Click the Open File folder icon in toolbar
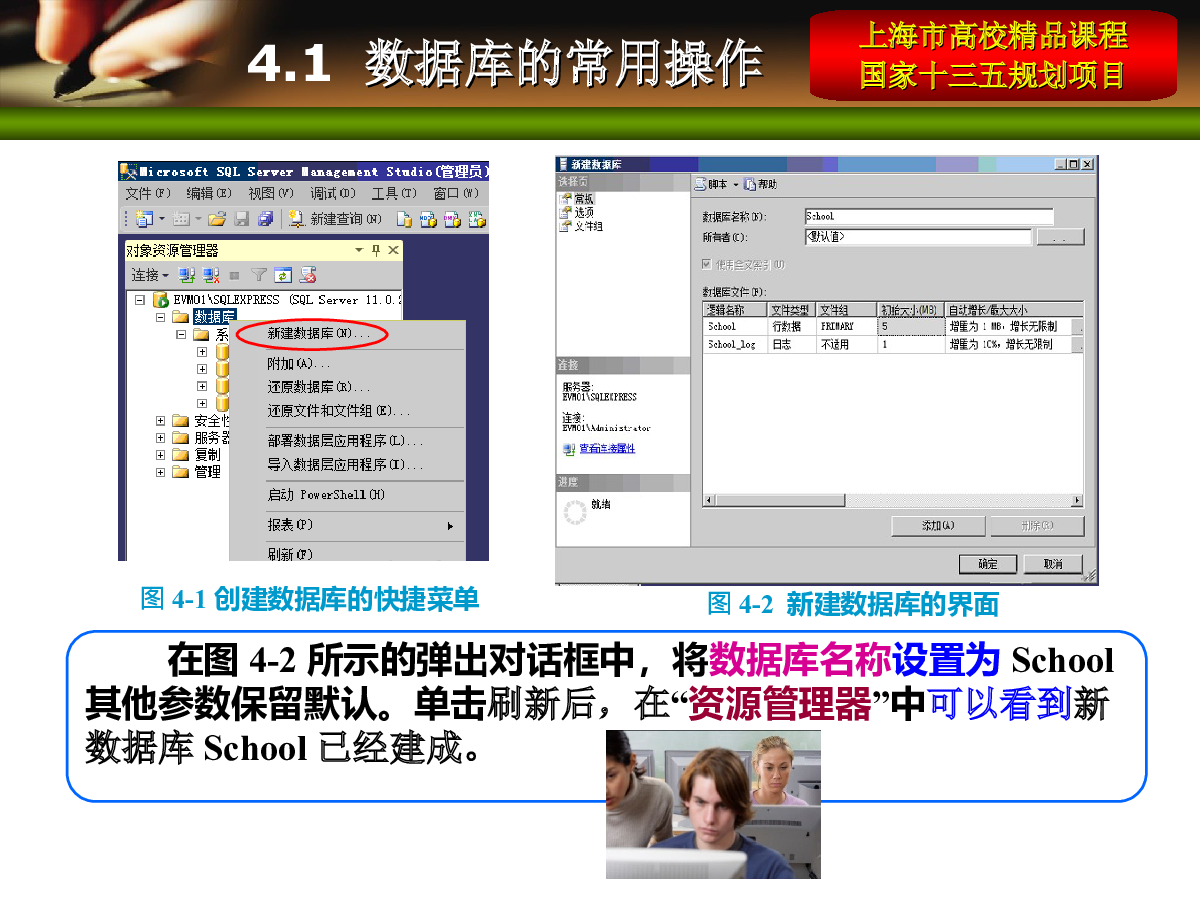 (x=215, y=219)
